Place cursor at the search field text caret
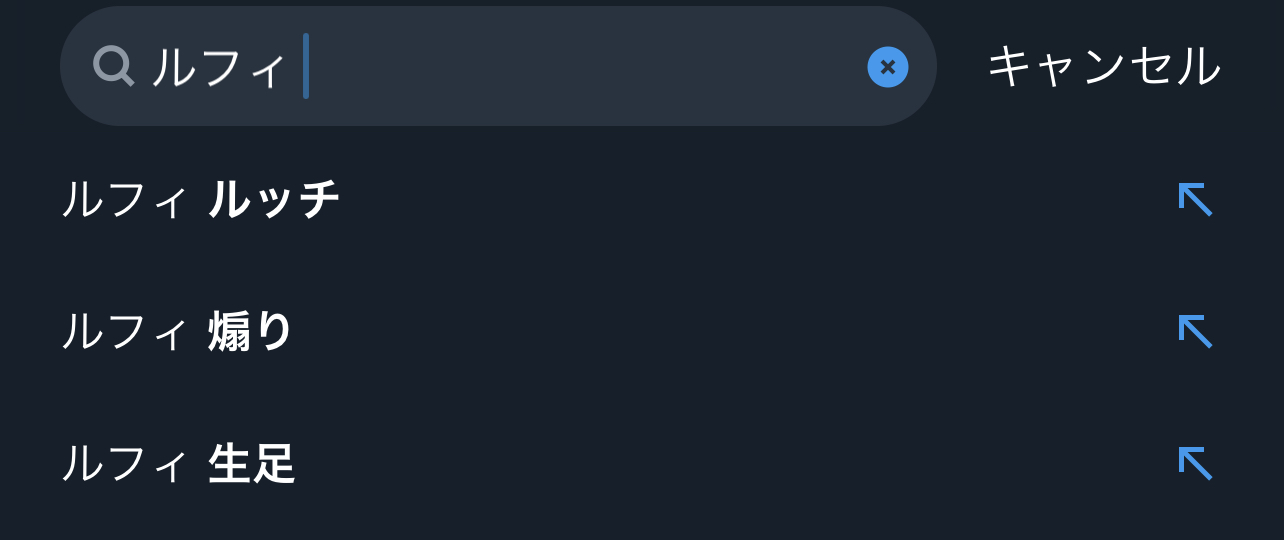1284x540 pixels. coord(306,67)
